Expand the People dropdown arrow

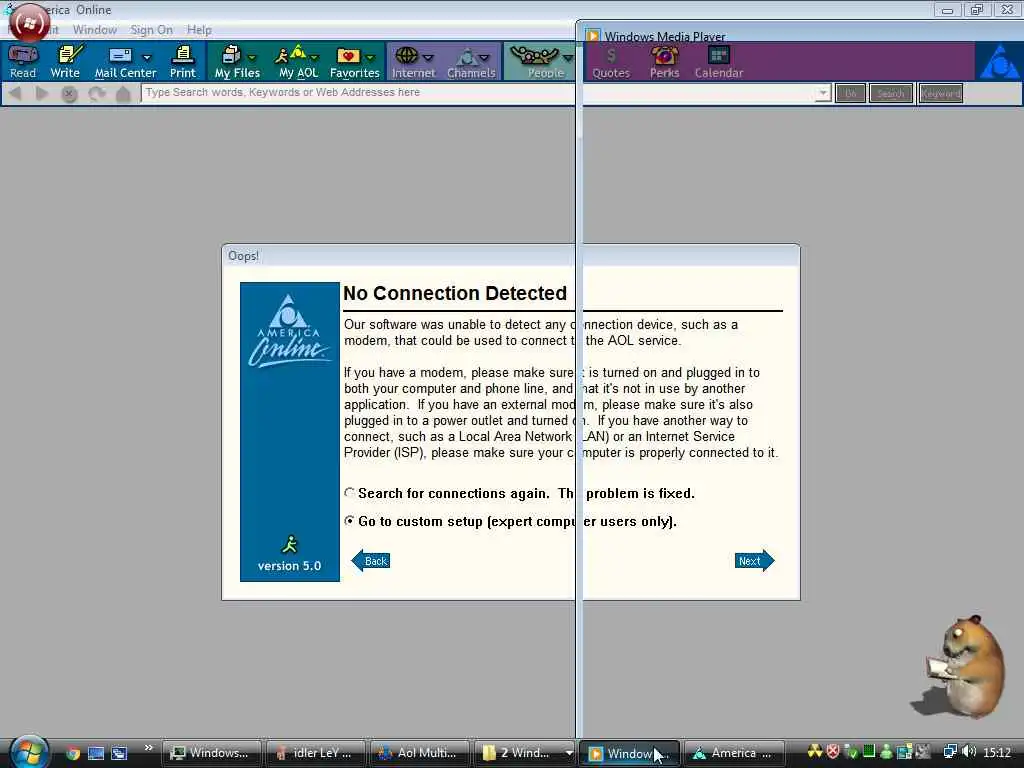[568, 57]
